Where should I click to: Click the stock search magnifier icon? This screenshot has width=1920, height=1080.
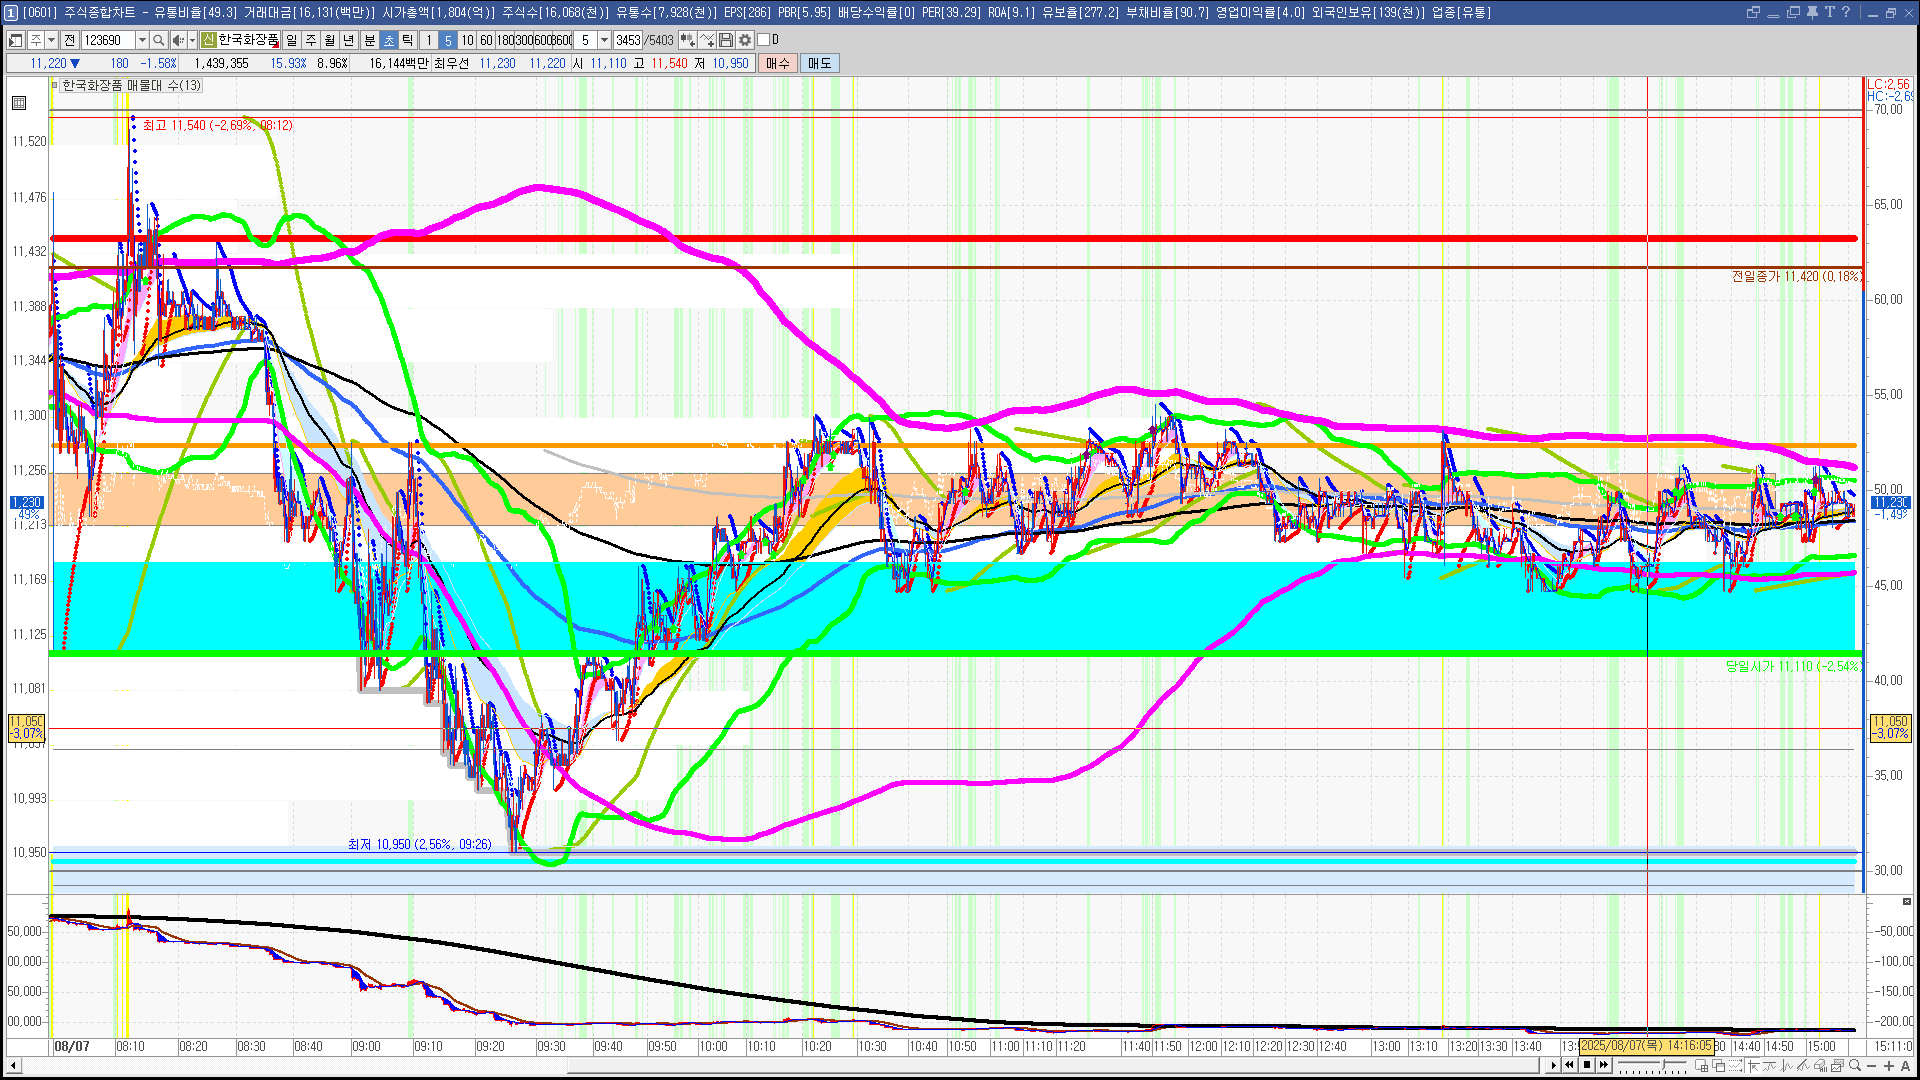158,40
